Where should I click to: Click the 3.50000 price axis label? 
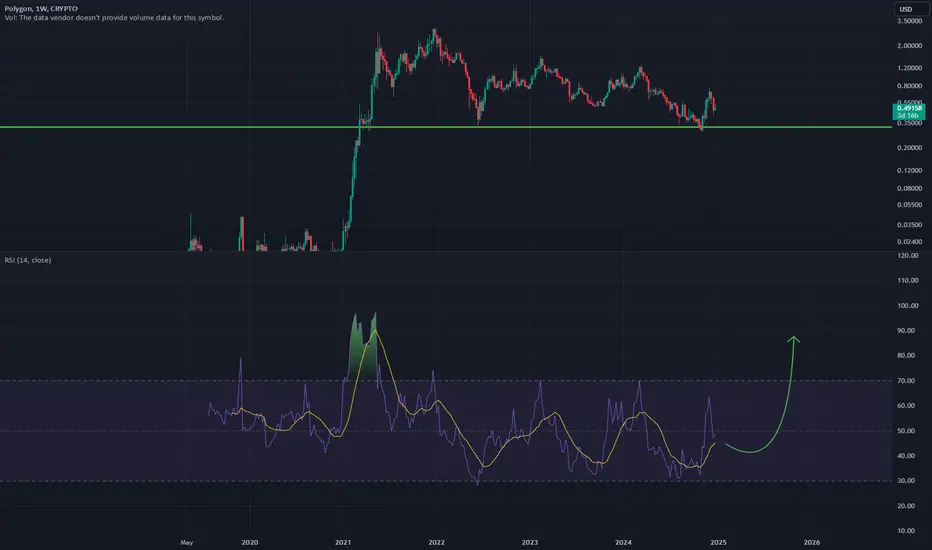coord(909,21)
